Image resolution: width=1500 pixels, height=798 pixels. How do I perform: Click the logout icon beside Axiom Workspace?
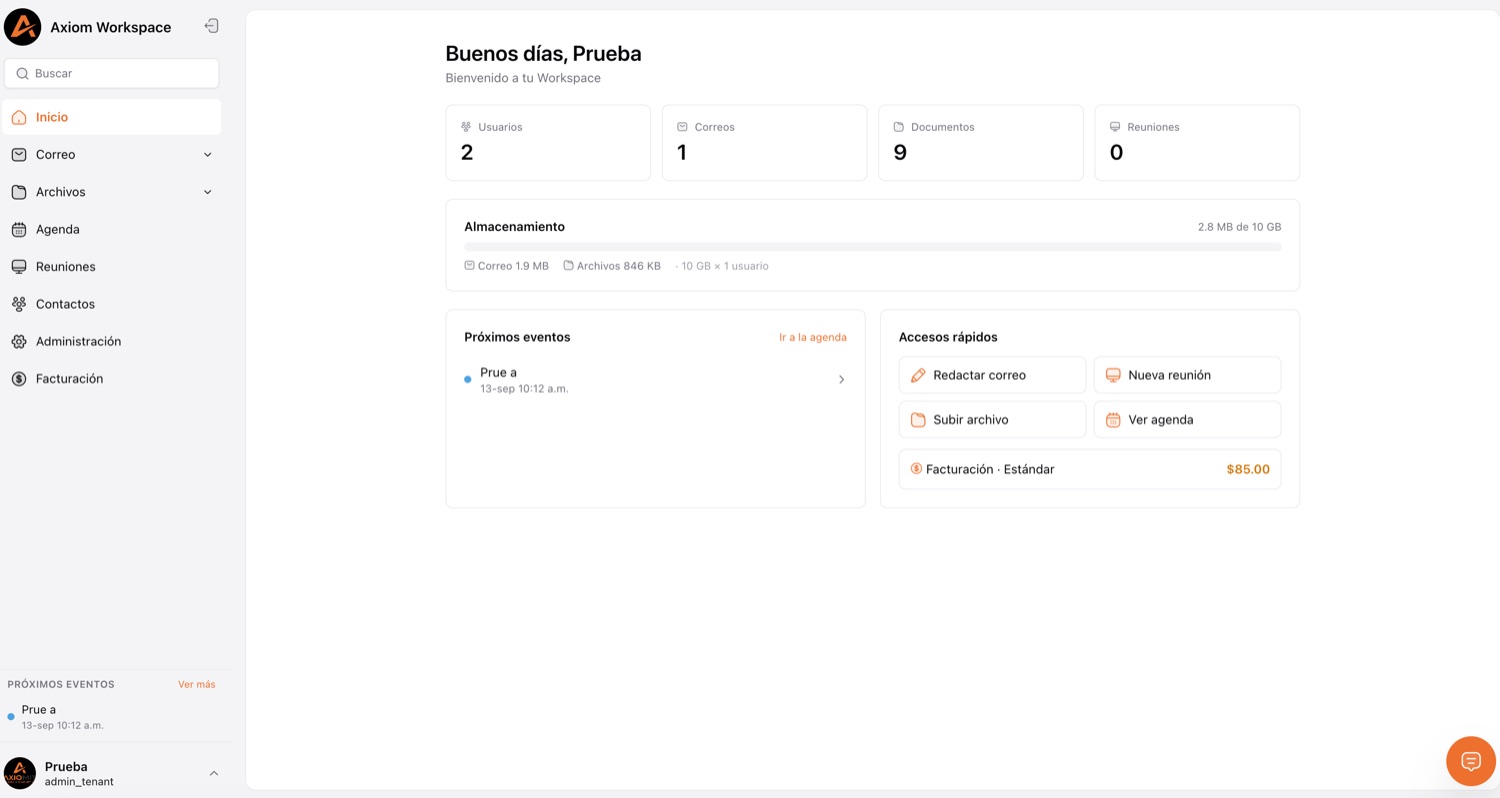click(211, 26)
